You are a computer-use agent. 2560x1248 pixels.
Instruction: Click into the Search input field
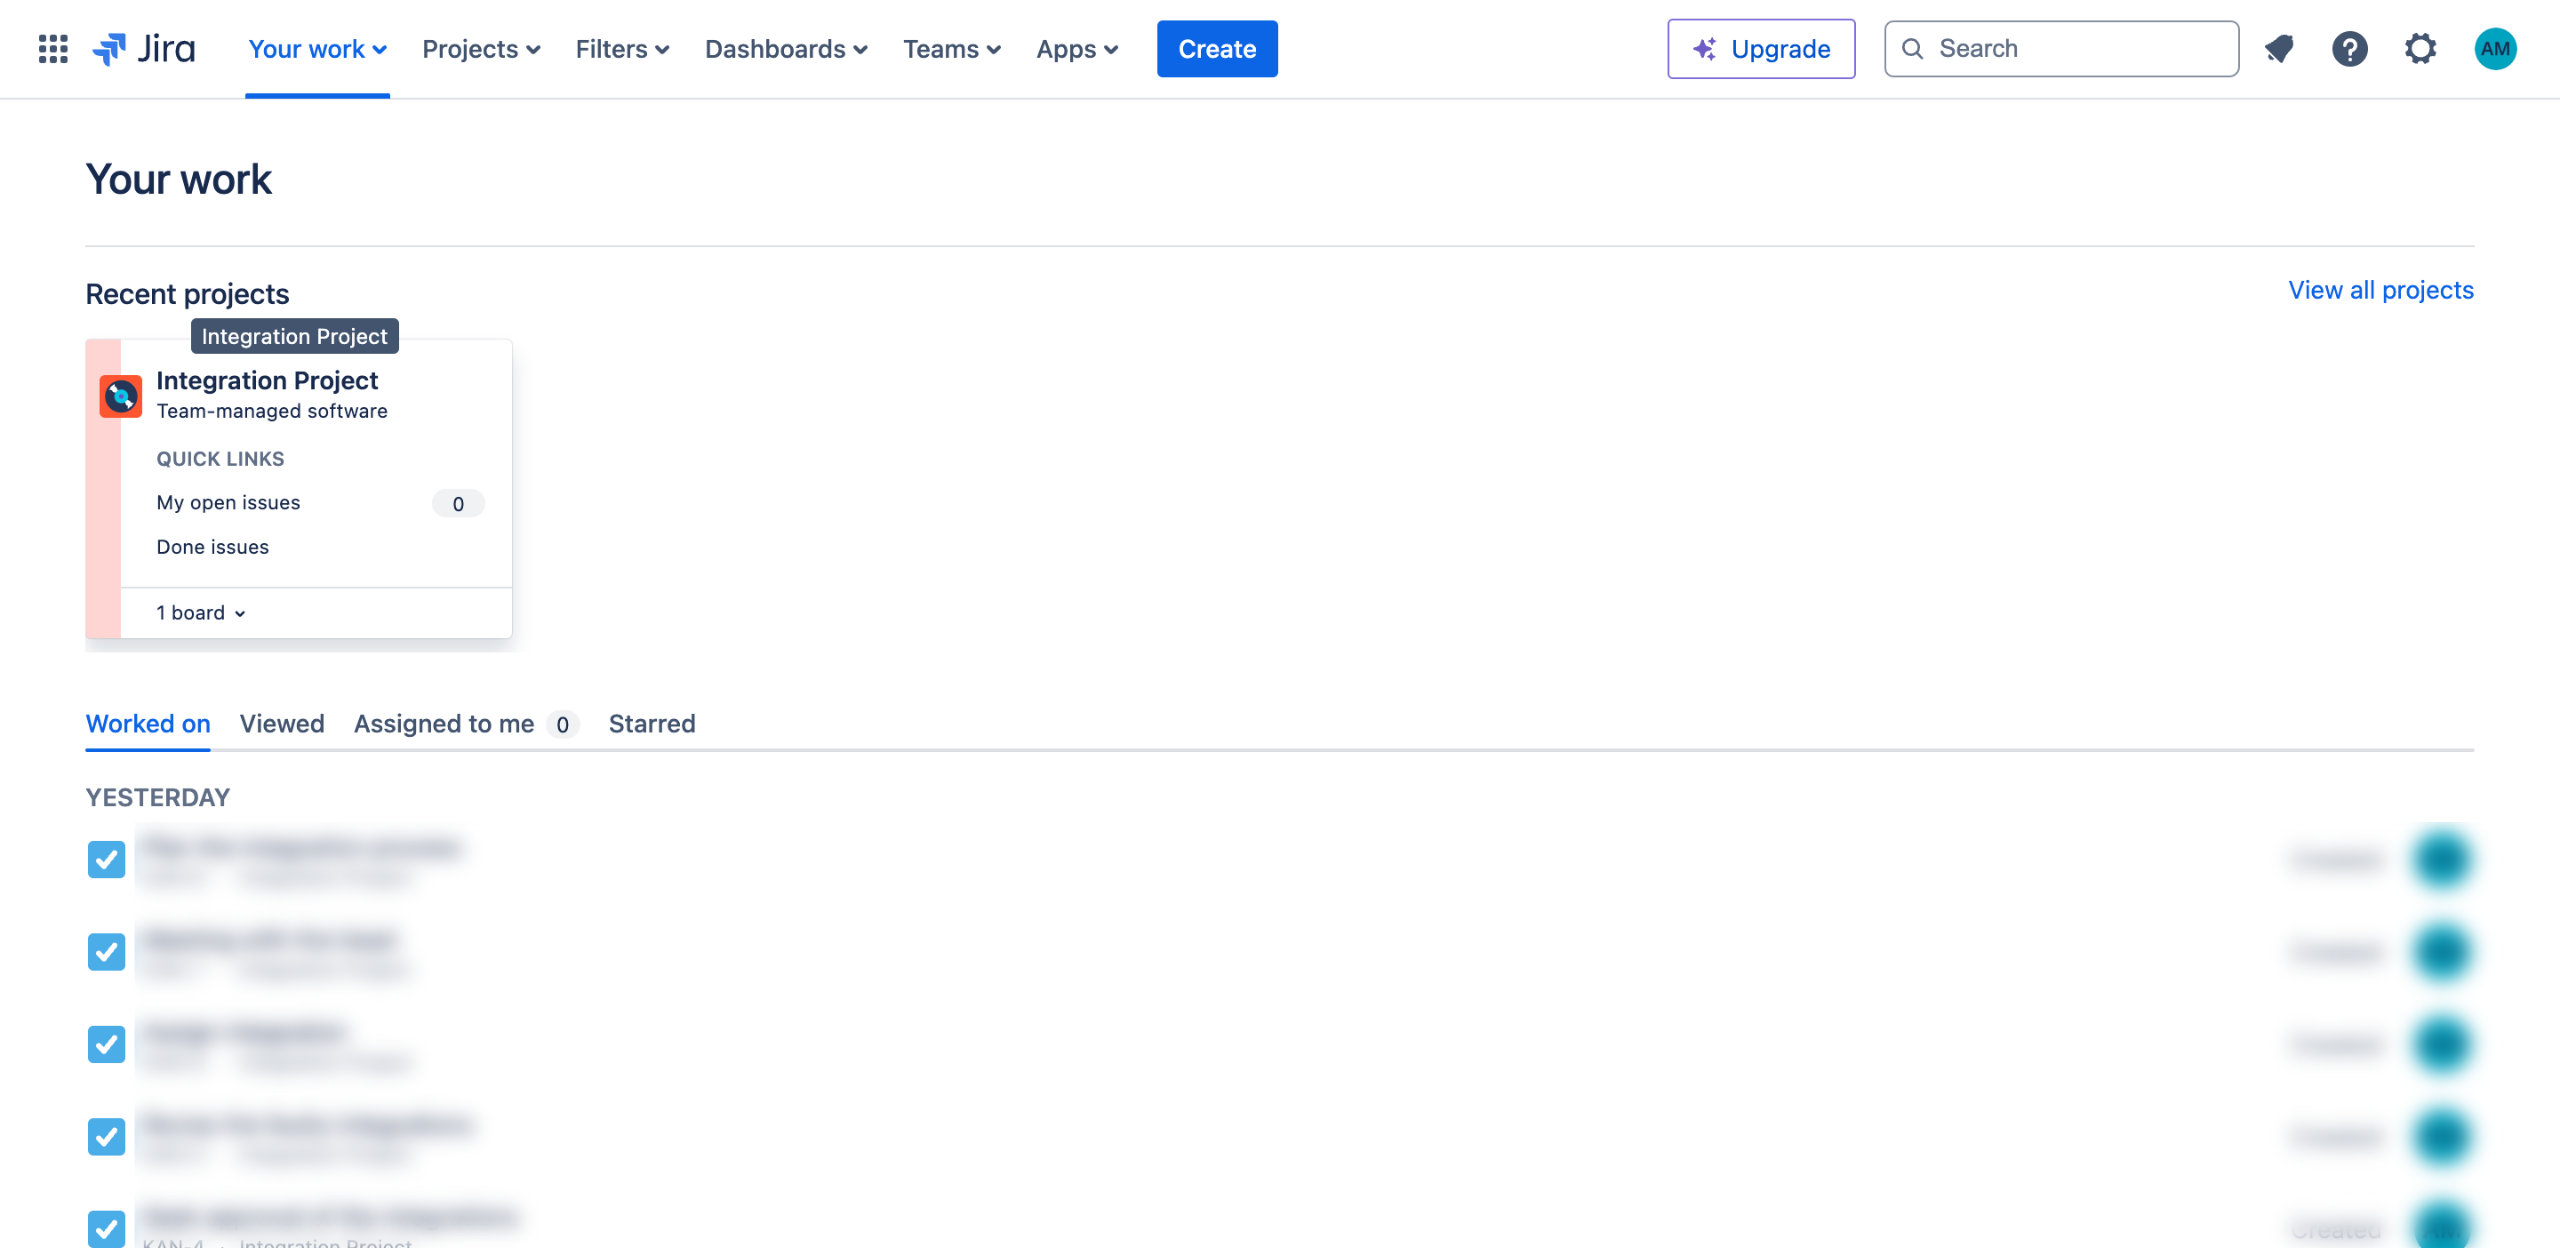pyautogui.click(x=2080, y=48)
